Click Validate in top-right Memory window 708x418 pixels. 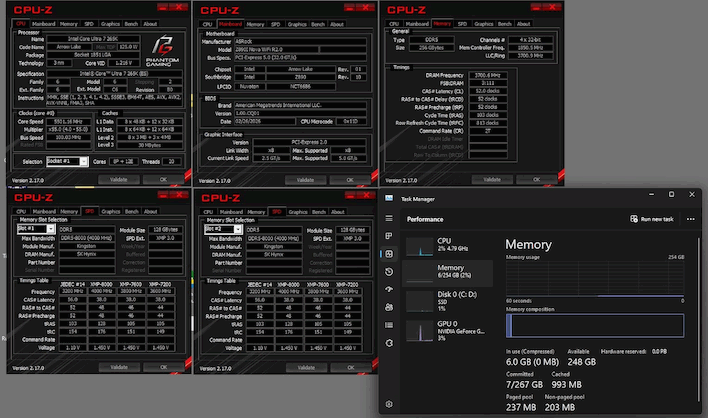[x=492, y=180]
